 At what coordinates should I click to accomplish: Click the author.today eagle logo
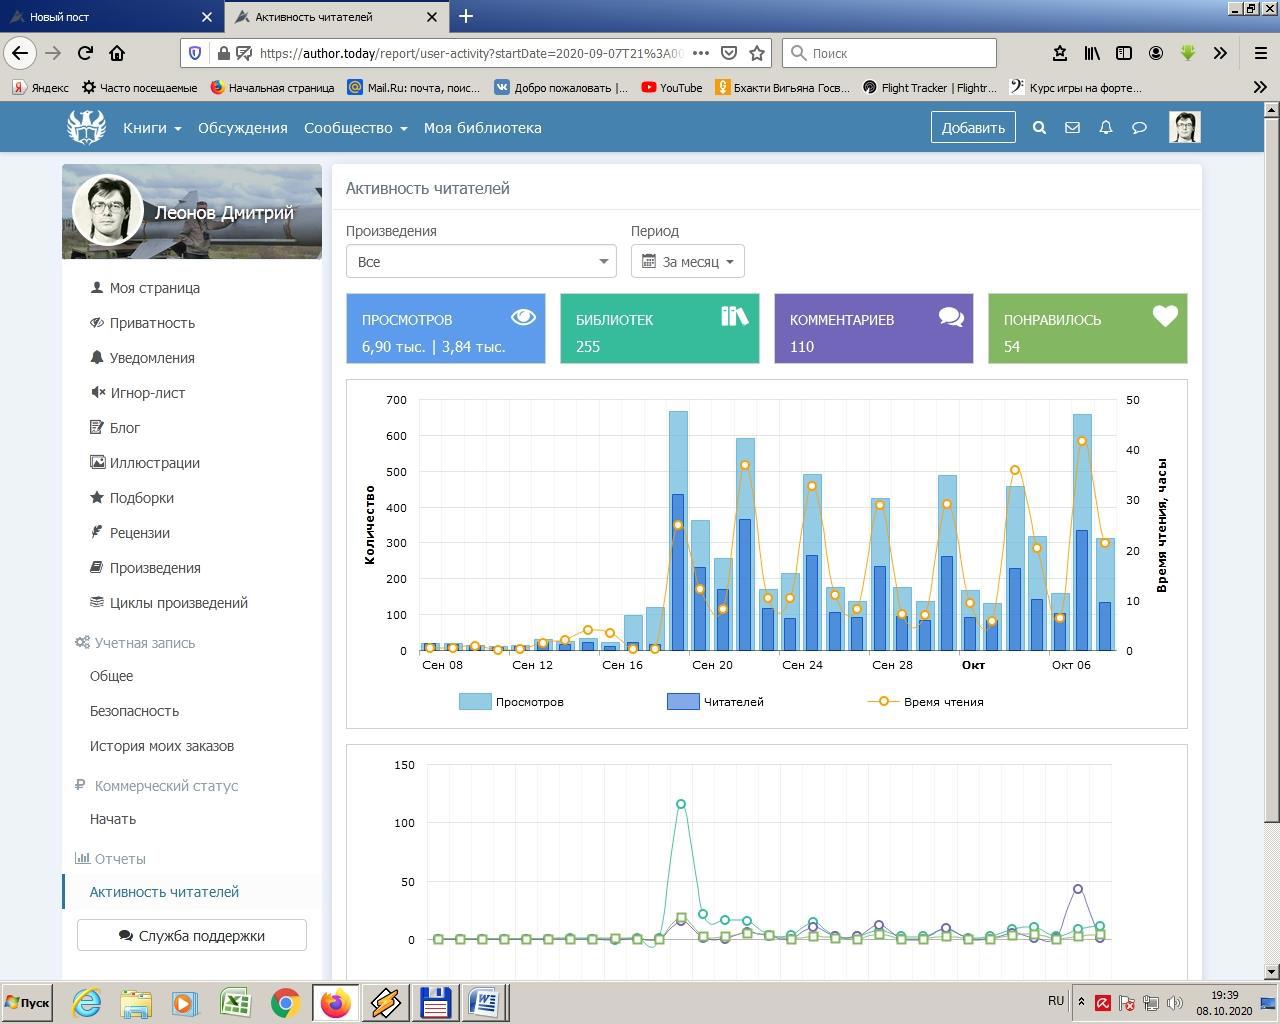tap(86, 128)
